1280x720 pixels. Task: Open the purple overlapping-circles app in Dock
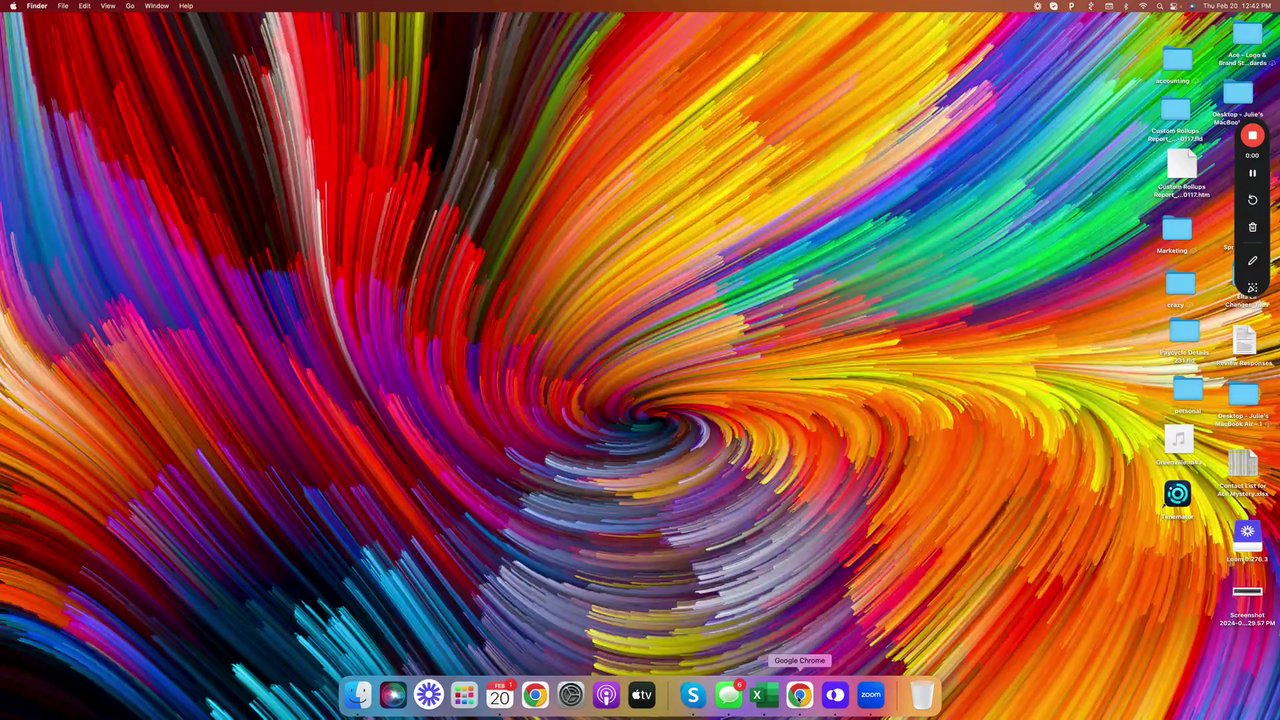click(835, 694)
